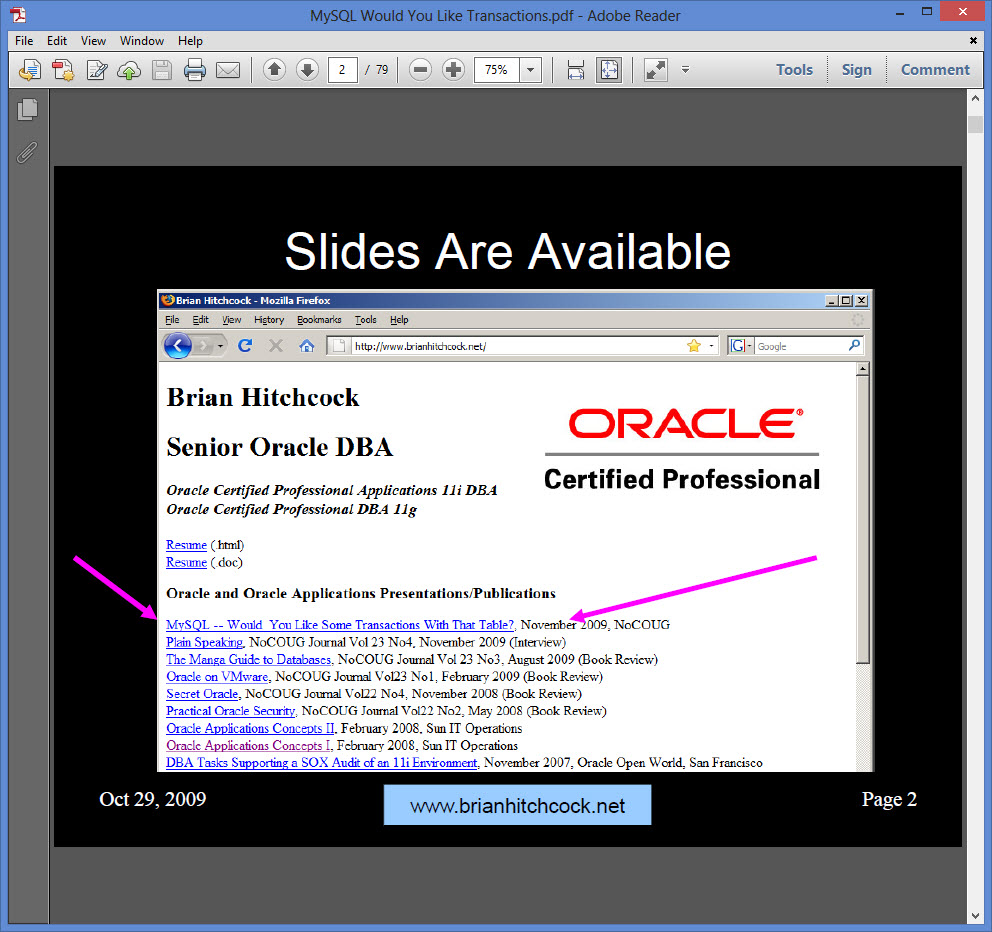Zoom in using the plus button
Image resolution: width=992 pixels, height=932 pixels.
454,70
